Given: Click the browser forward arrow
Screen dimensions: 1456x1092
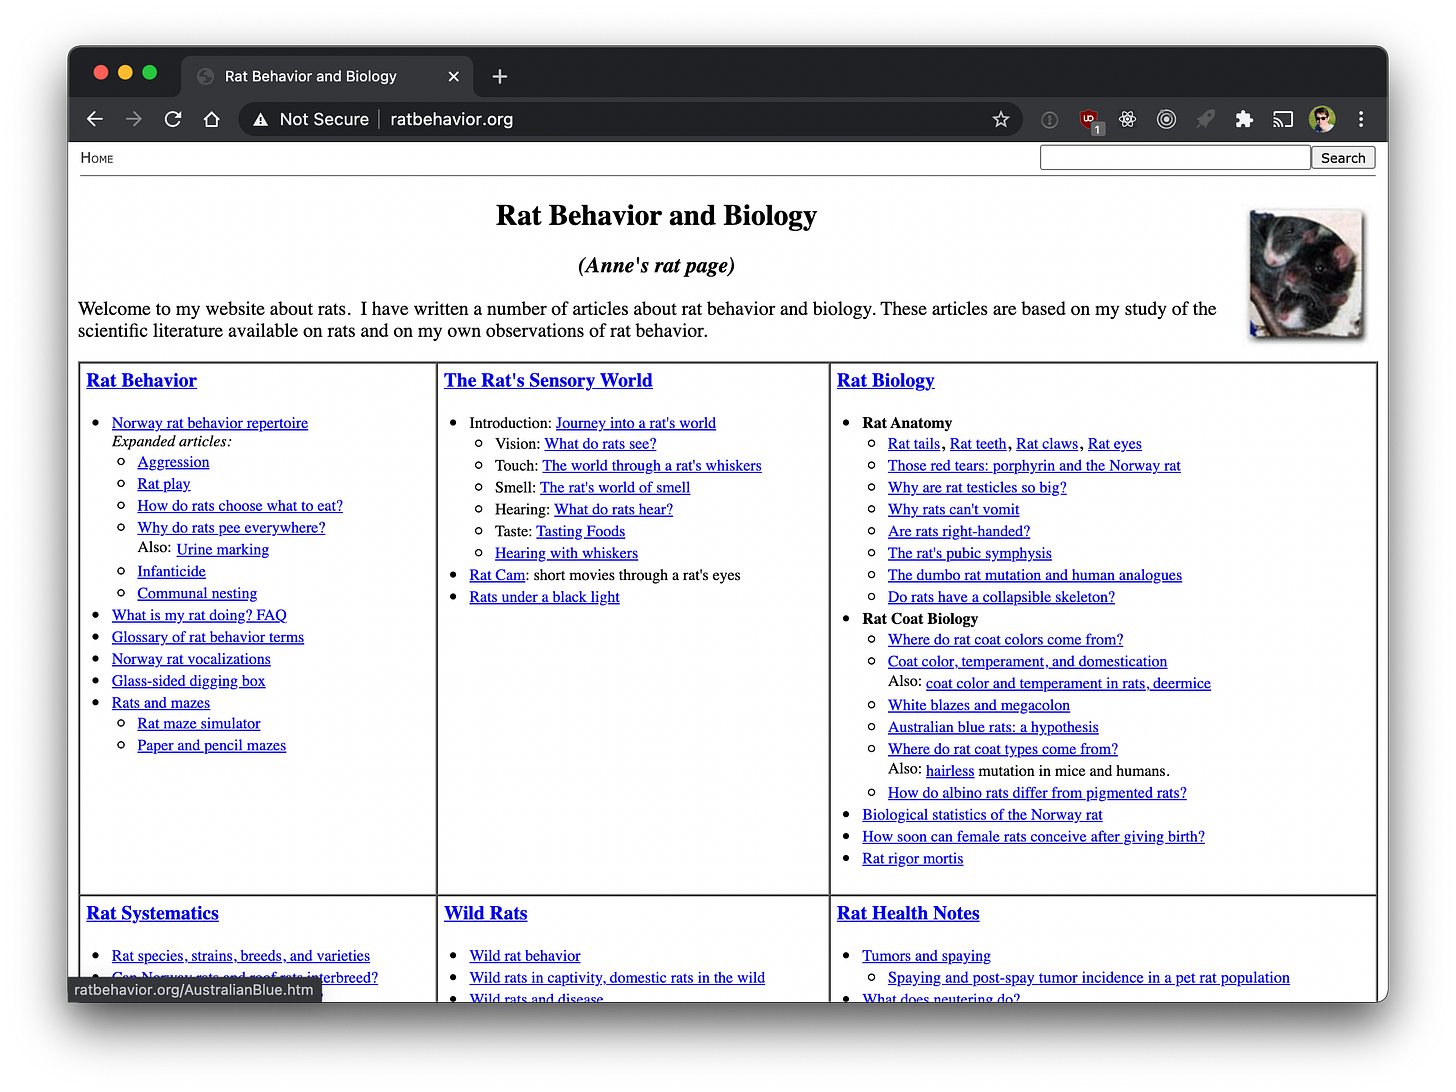Looking at the screenshot, I should tap(134, 119).
